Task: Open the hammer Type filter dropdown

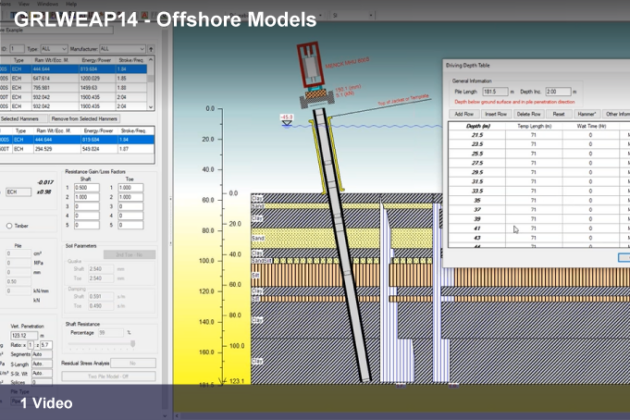Action: 53,49
